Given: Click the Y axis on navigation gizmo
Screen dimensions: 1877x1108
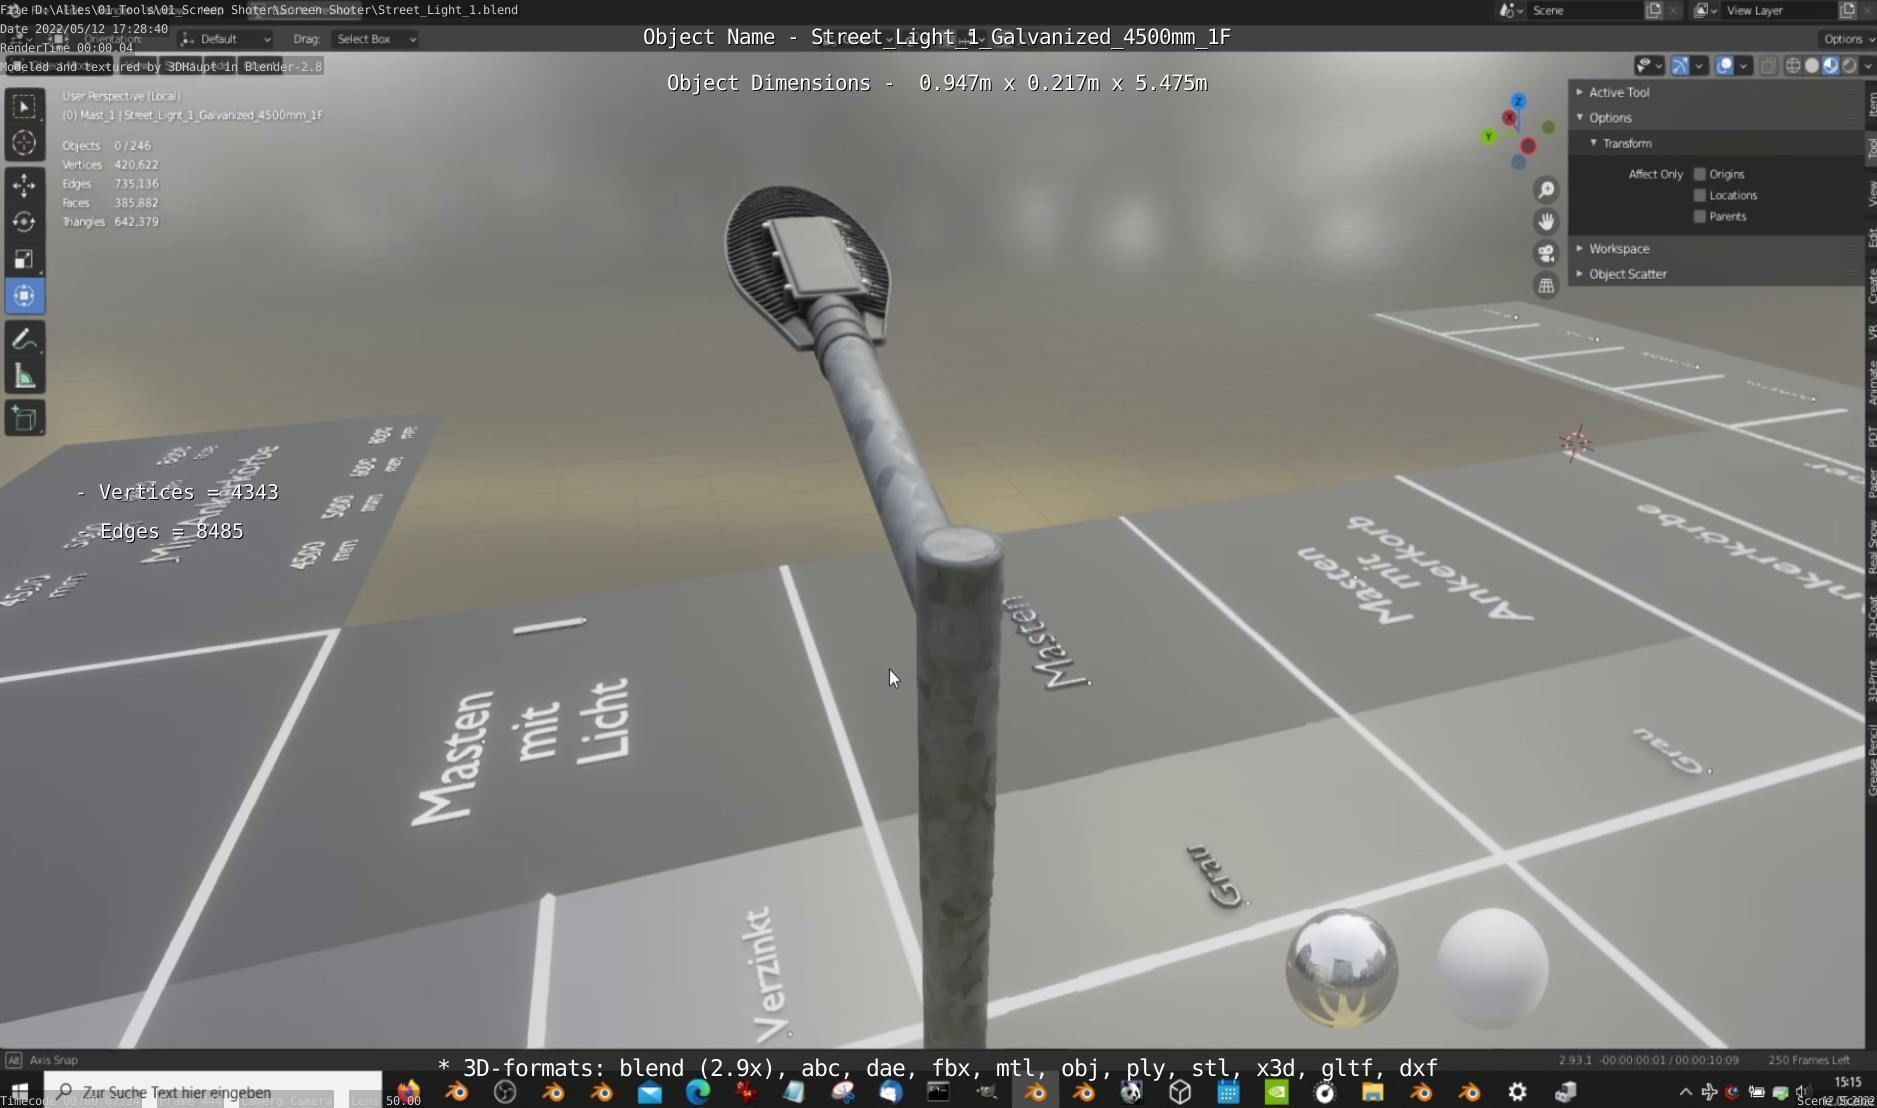Looking at the screenshot, I should coord(1488,136).
